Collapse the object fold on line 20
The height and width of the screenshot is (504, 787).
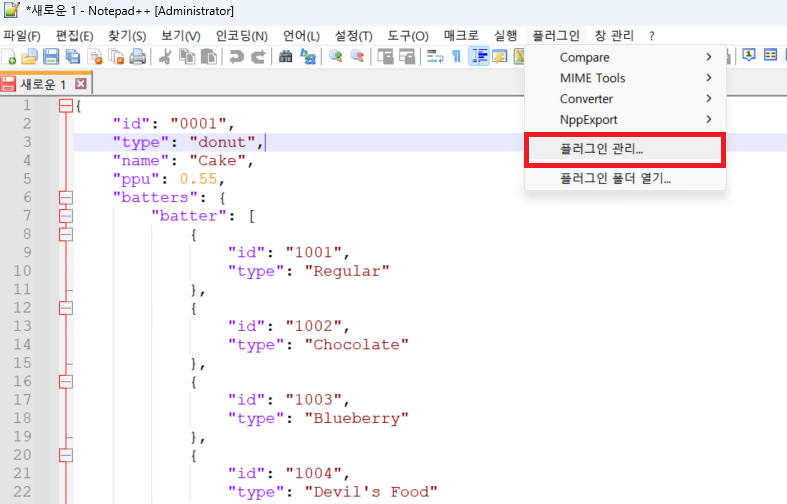[x=66, y=455]
